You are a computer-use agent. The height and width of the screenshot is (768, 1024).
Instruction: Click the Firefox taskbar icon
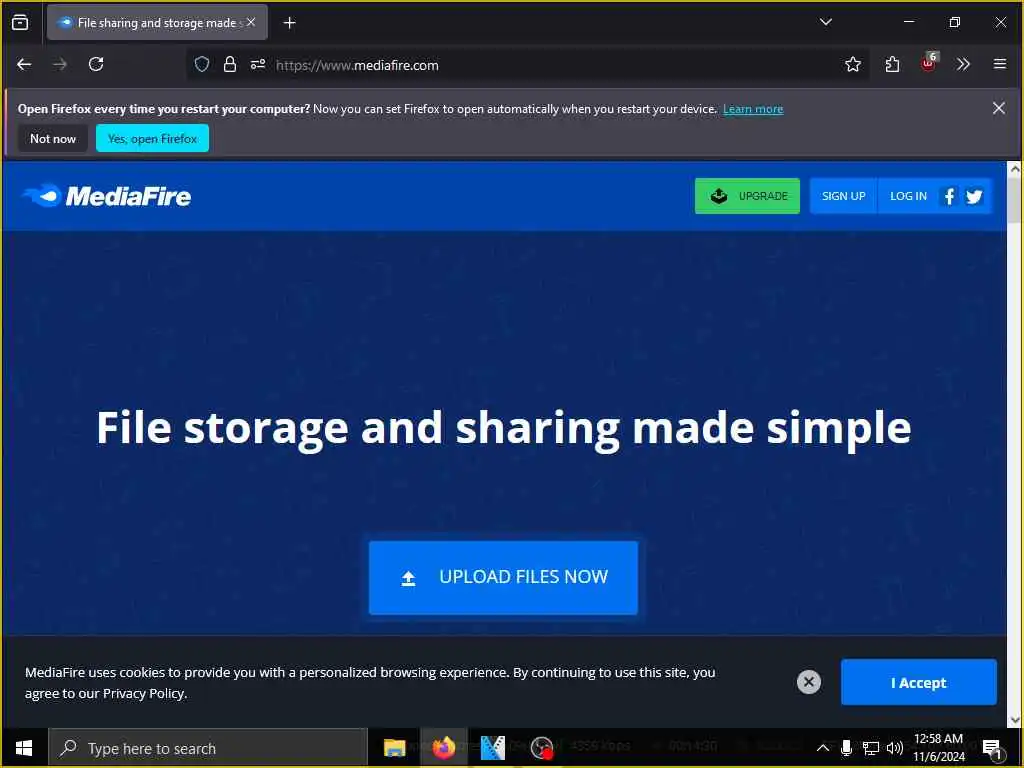tap(443, 748)
